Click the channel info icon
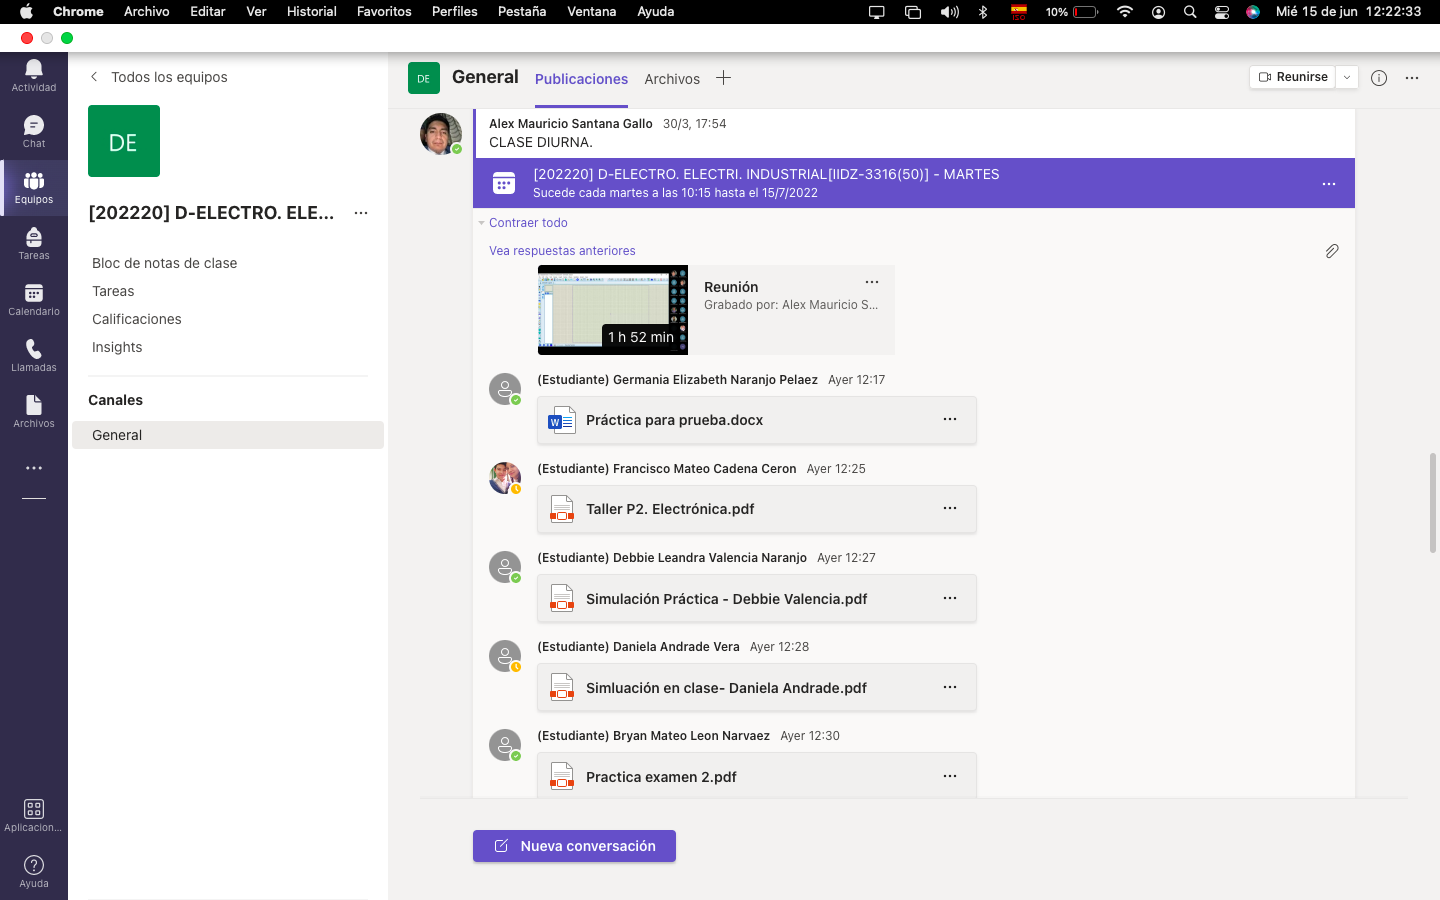1440x900 pixels. point(1379,78)
